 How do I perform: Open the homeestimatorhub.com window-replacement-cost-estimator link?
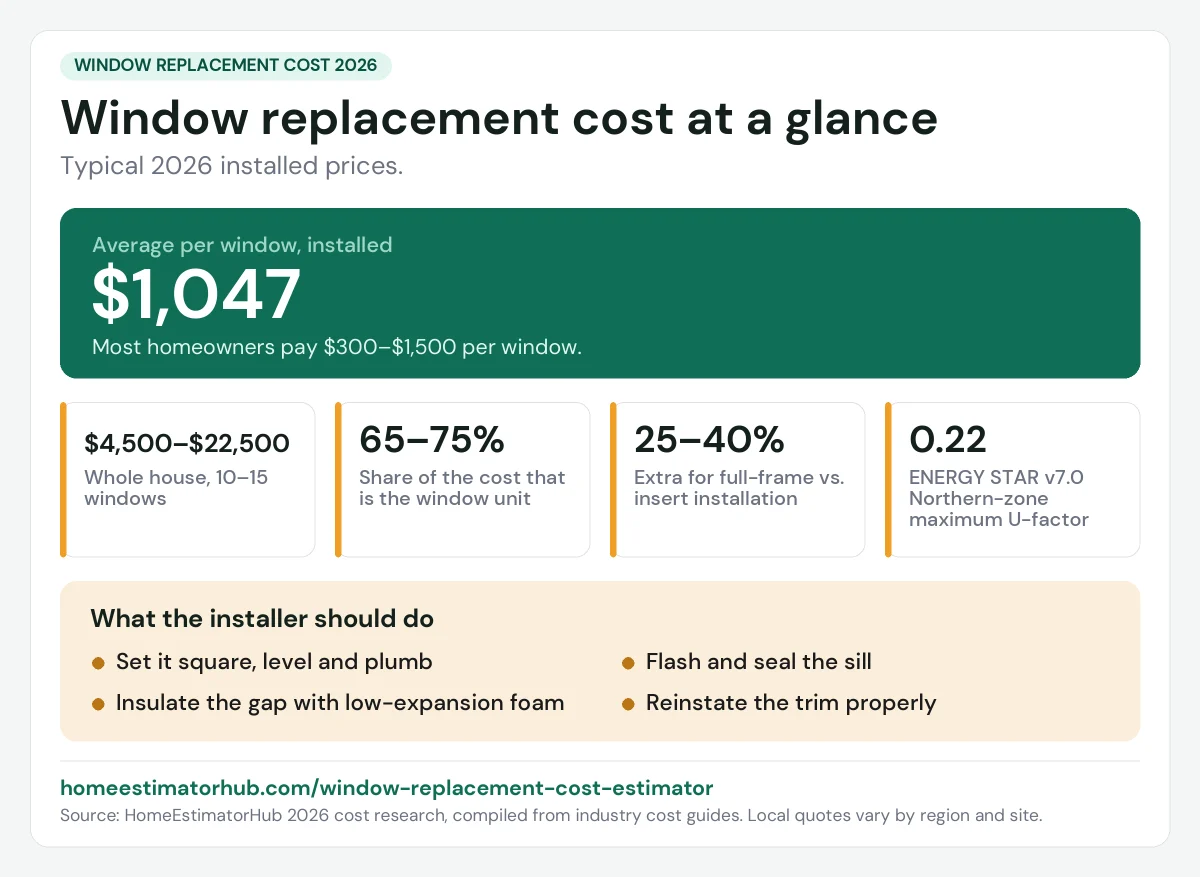tap(387, 787)
